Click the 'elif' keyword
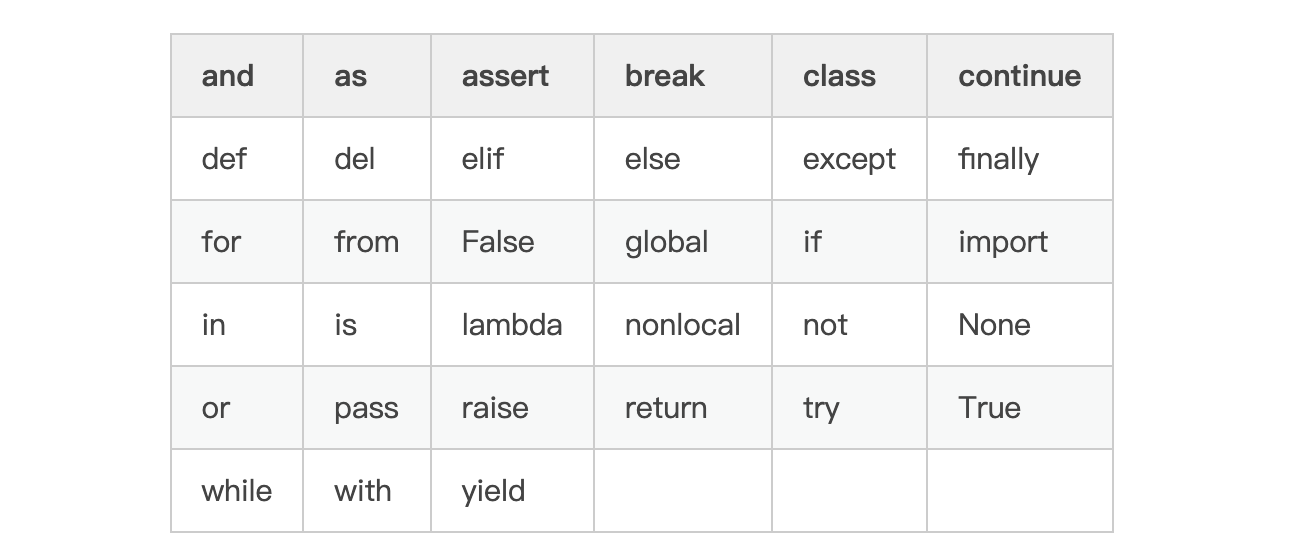This screenshot has width=1298, height=560. coord(483,159)
